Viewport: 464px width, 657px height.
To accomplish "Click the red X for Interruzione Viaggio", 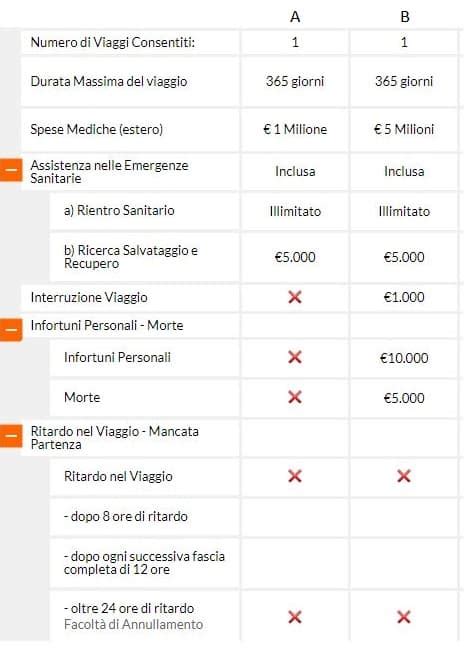I will click(x=295, y=297).
